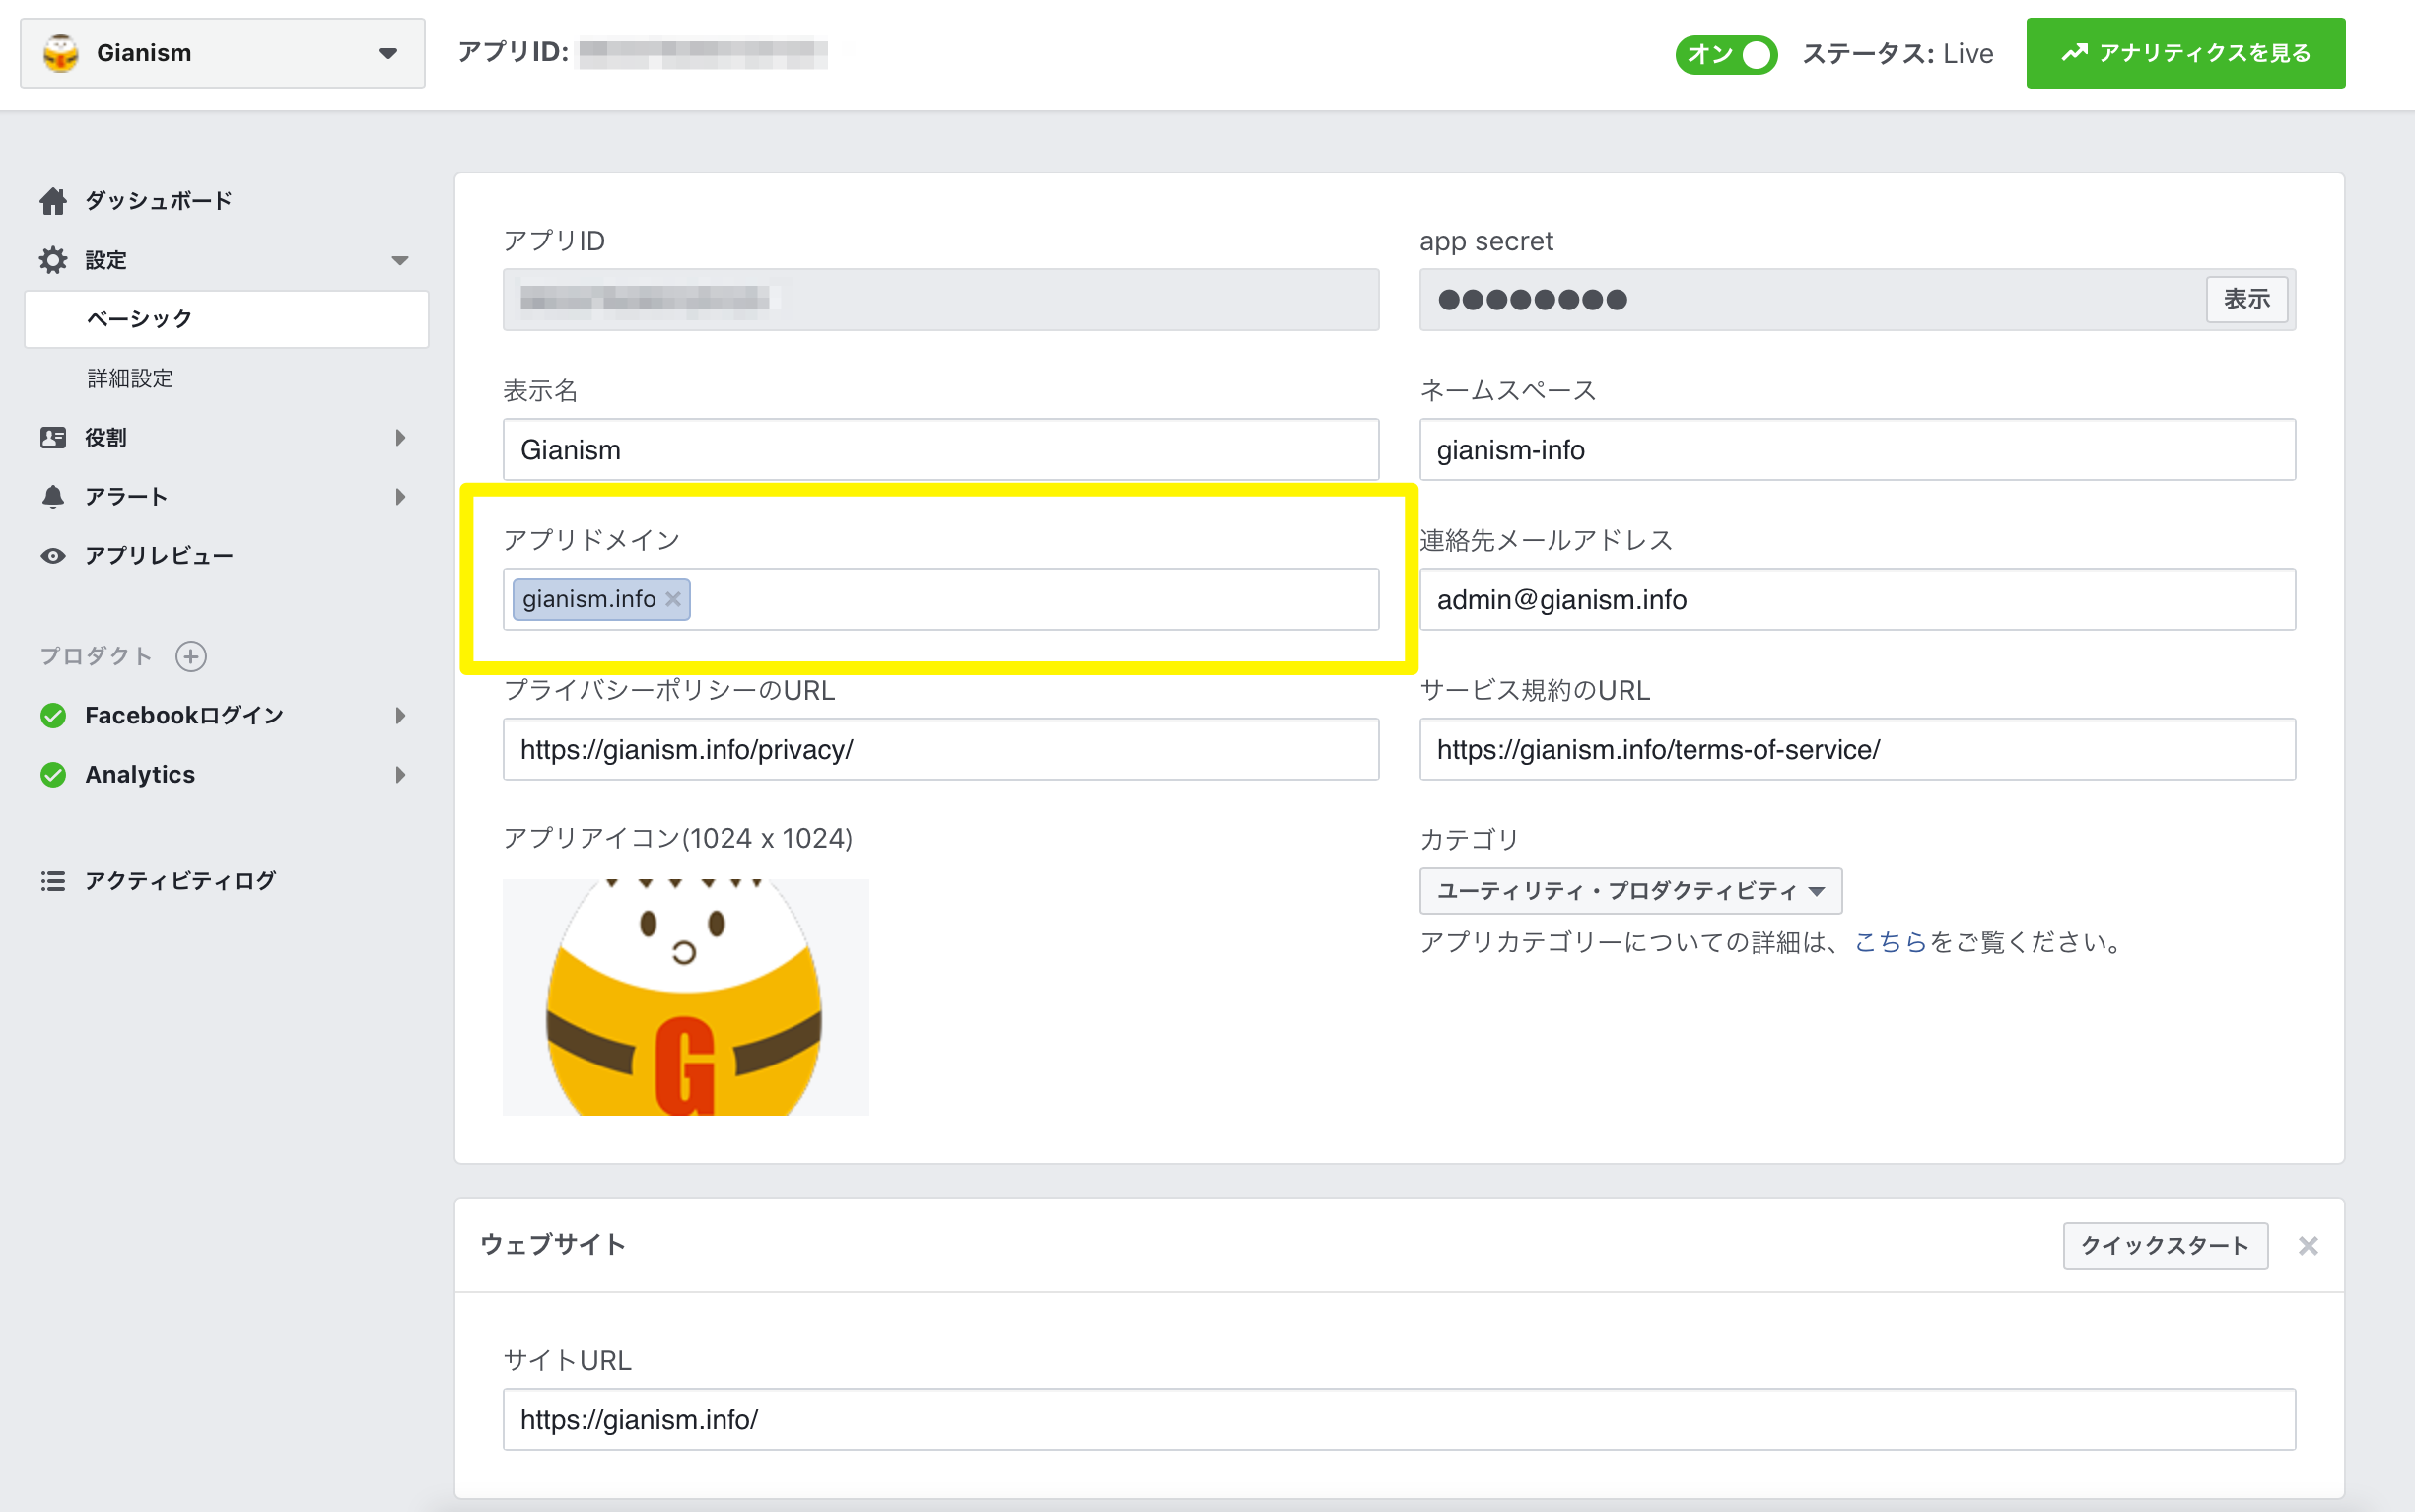Select the ベーシック menu item
The image size is (2415, 1512).
[x=227, y=319]
